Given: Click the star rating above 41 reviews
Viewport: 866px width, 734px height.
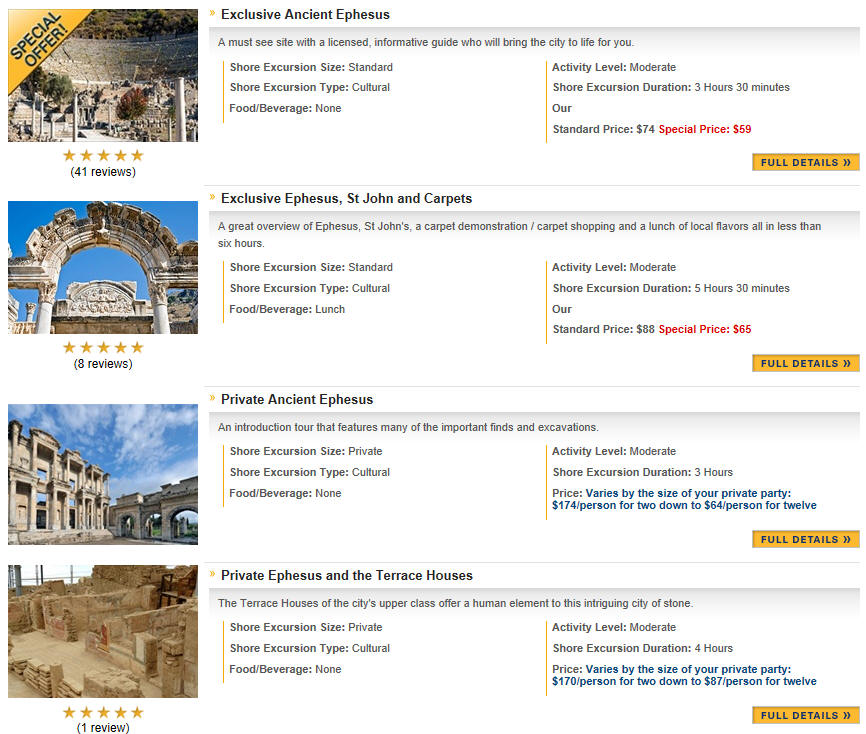Looking at the screenshot, I should [103, 156].
